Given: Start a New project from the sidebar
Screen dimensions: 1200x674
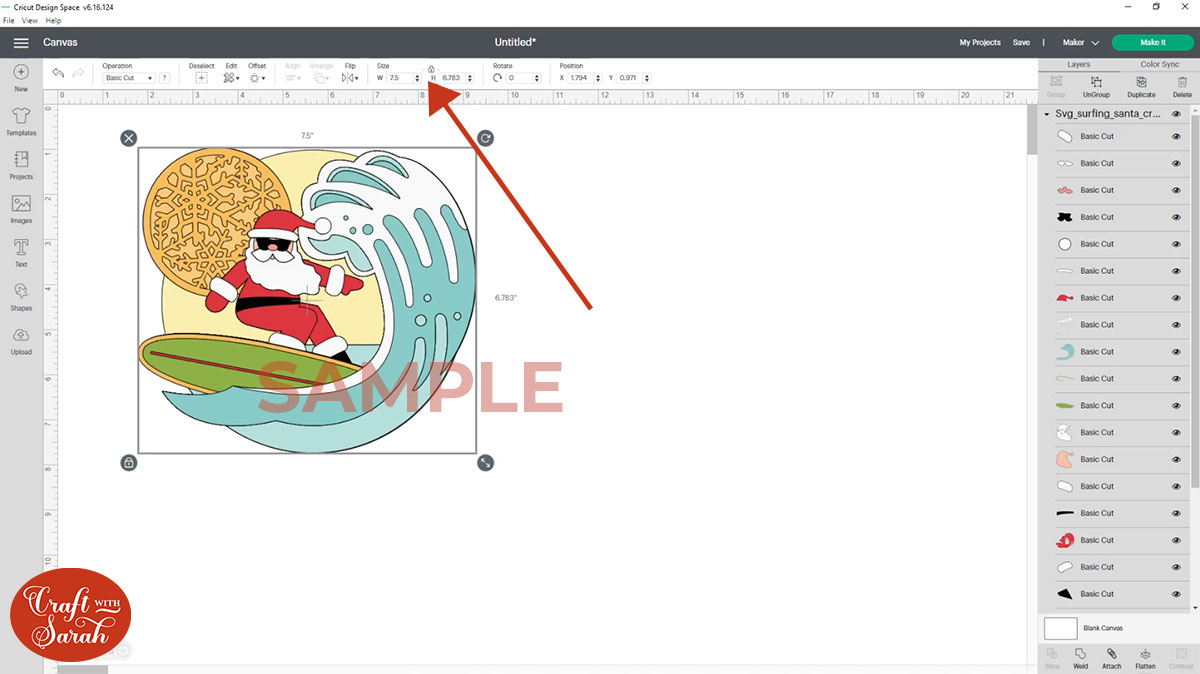Looking at the screenshot, I should pos(21,77).
